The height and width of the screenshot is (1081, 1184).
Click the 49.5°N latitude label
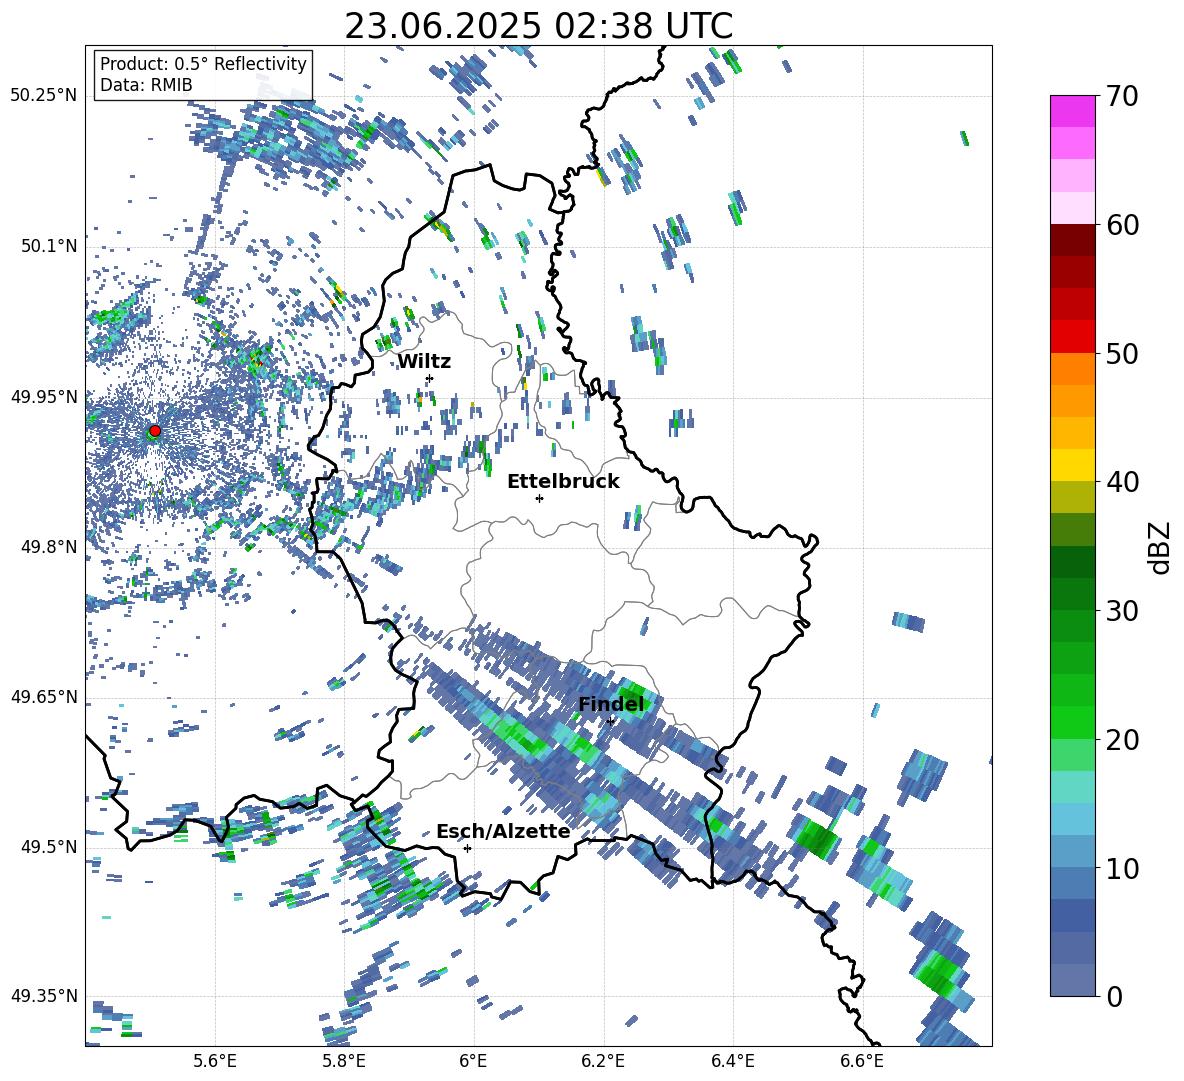point(48,847)
